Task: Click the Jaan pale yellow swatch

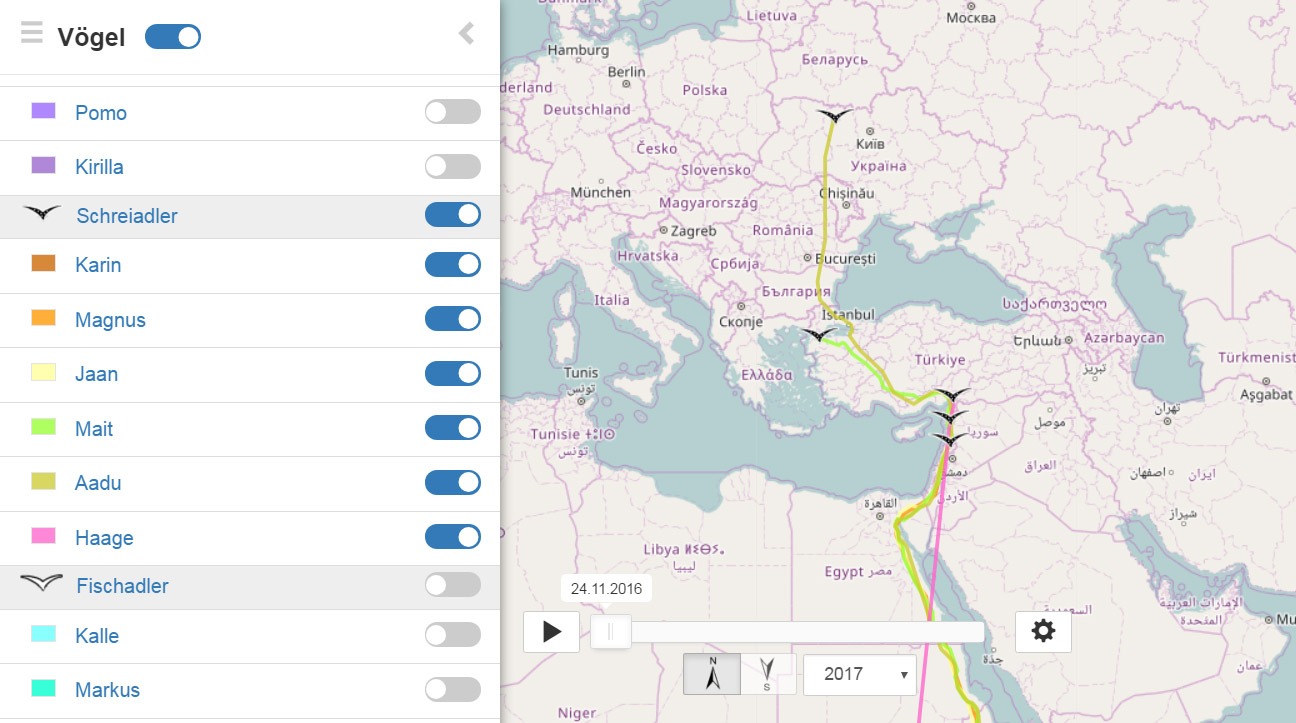Action: 43,372
